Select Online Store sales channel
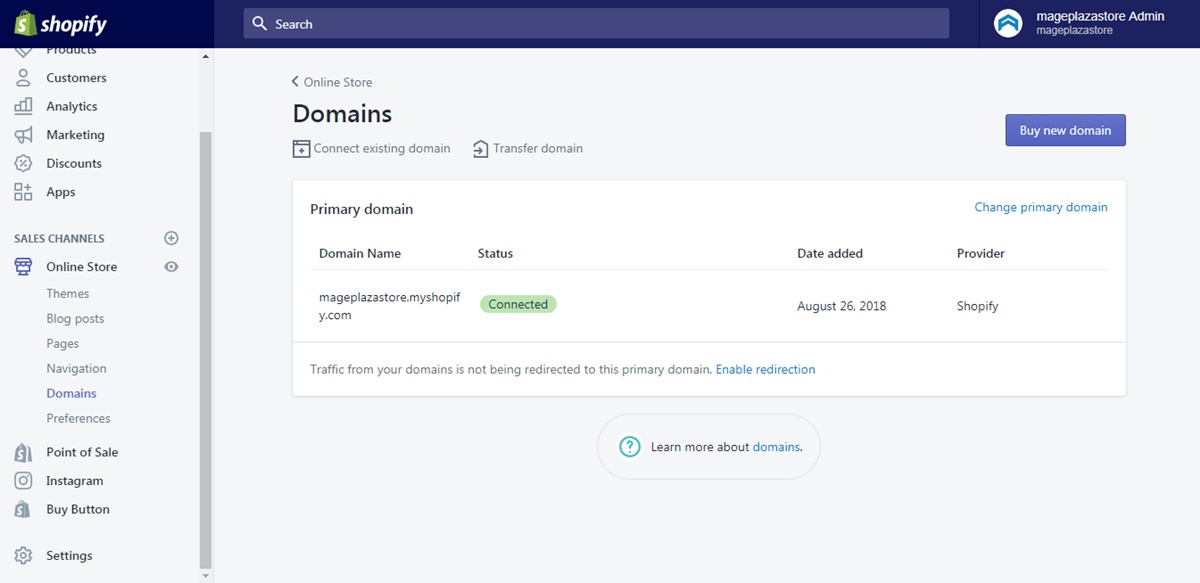Image resolution: width=1200 pixels, height=583 pixels. (x=81, y=267)
